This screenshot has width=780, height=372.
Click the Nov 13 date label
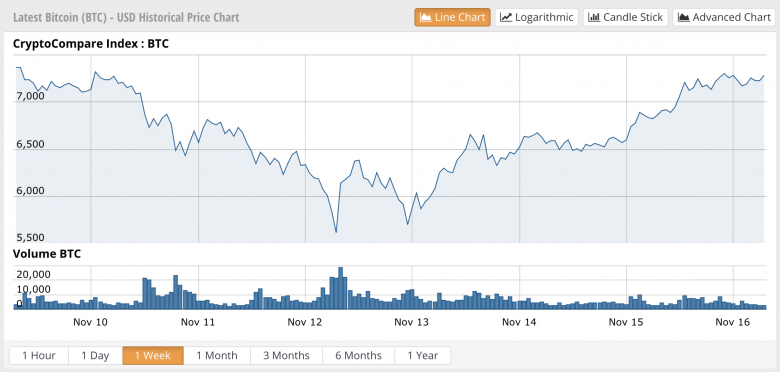point(411,322)
